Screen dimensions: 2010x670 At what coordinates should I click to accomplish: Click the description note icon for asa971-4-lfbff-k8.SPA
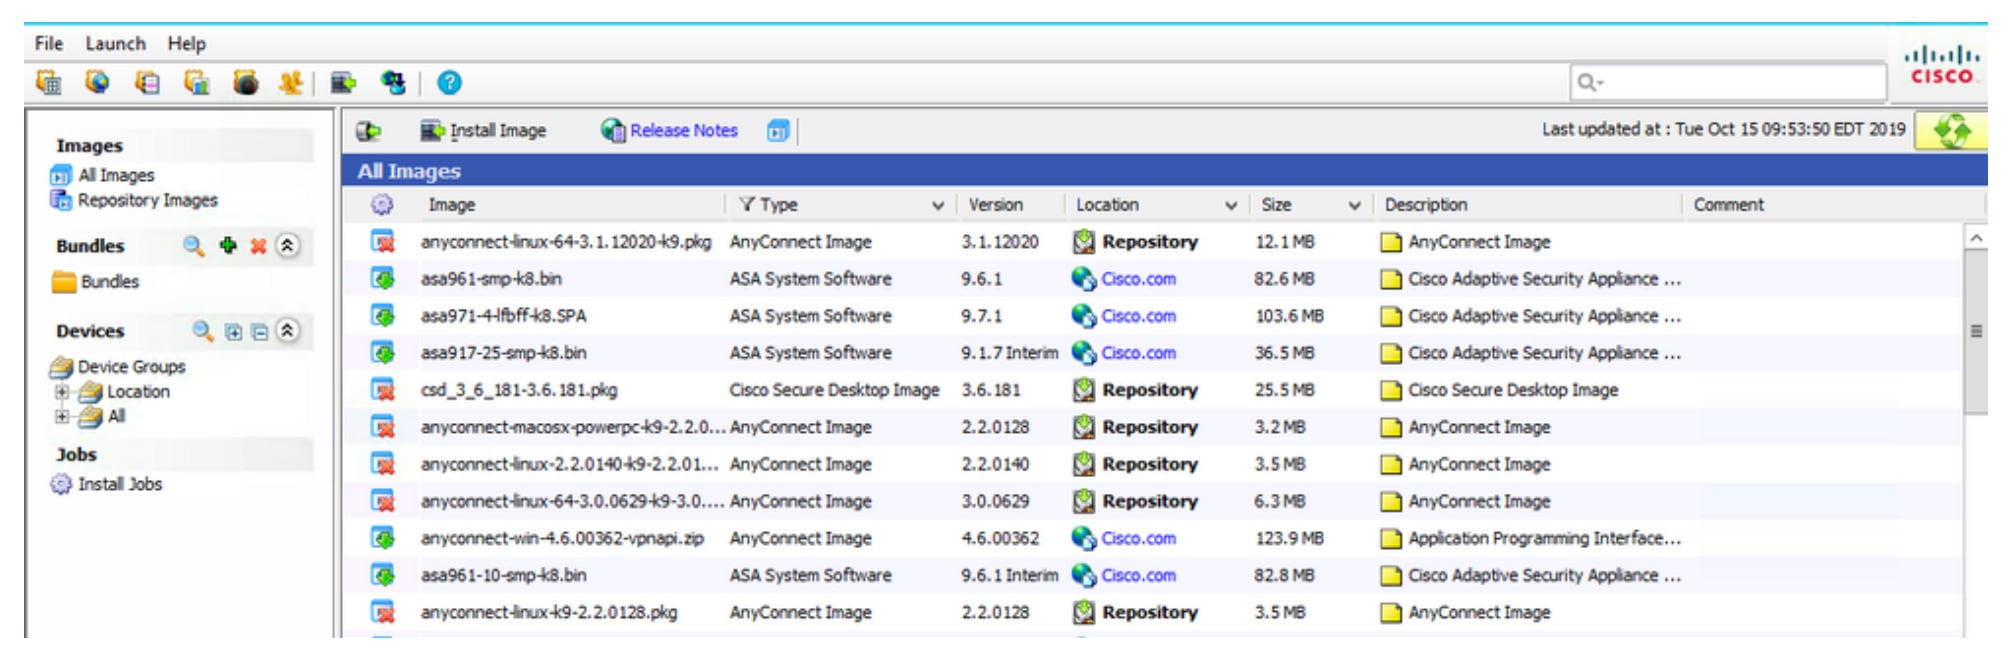(1390, 316)
